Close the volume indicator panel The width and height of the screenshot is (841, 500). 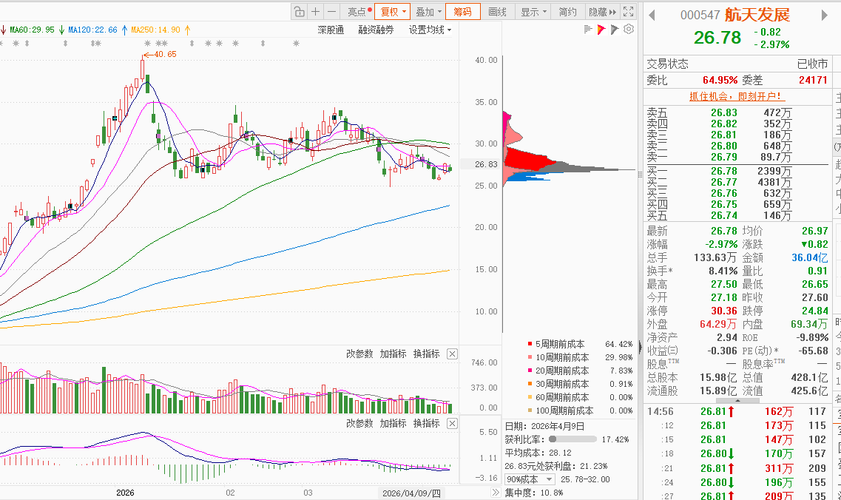452,354
